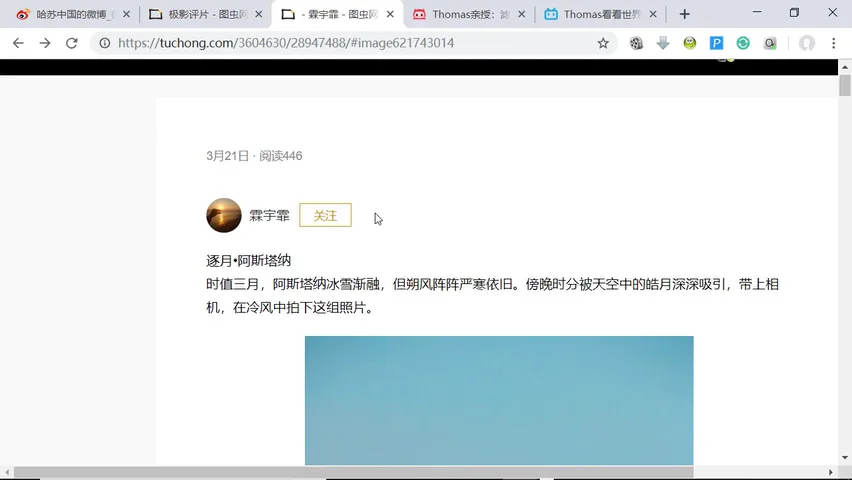
Task: Click the vertical scrollbar down arrow
Action: click(844, 458)
